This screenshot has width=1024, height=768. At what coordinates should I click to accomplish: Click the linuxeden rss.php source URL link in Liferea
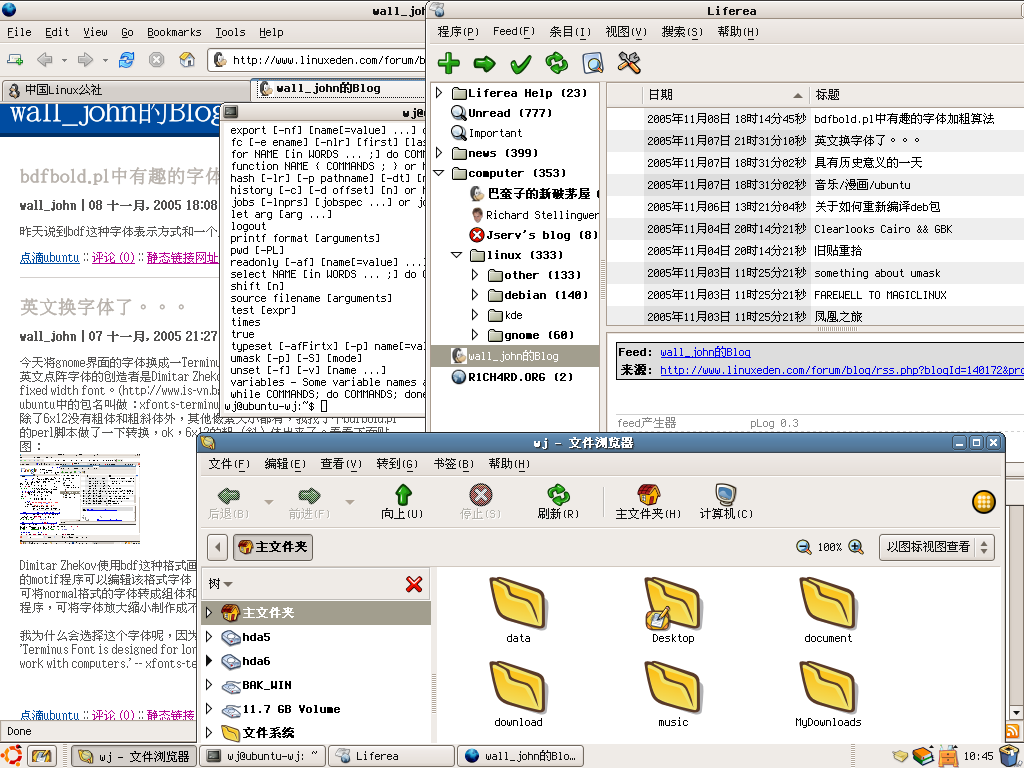coord(842,370)
